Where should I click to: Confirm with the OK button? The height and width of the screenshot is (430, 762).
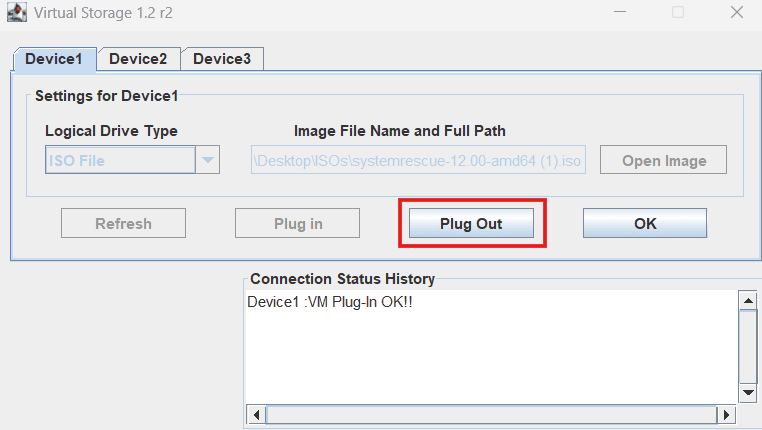coord(645,223)
